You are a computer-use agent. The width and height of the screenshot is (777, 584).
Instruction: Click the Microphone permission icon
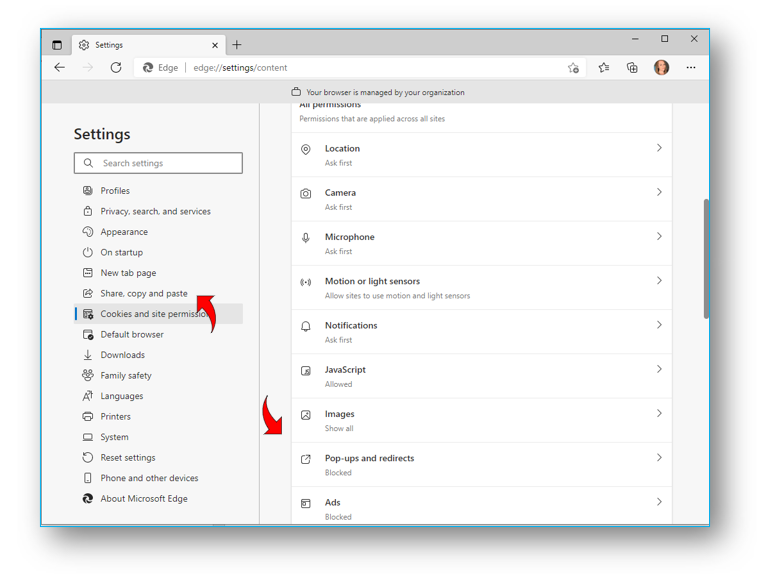point(306,238)
